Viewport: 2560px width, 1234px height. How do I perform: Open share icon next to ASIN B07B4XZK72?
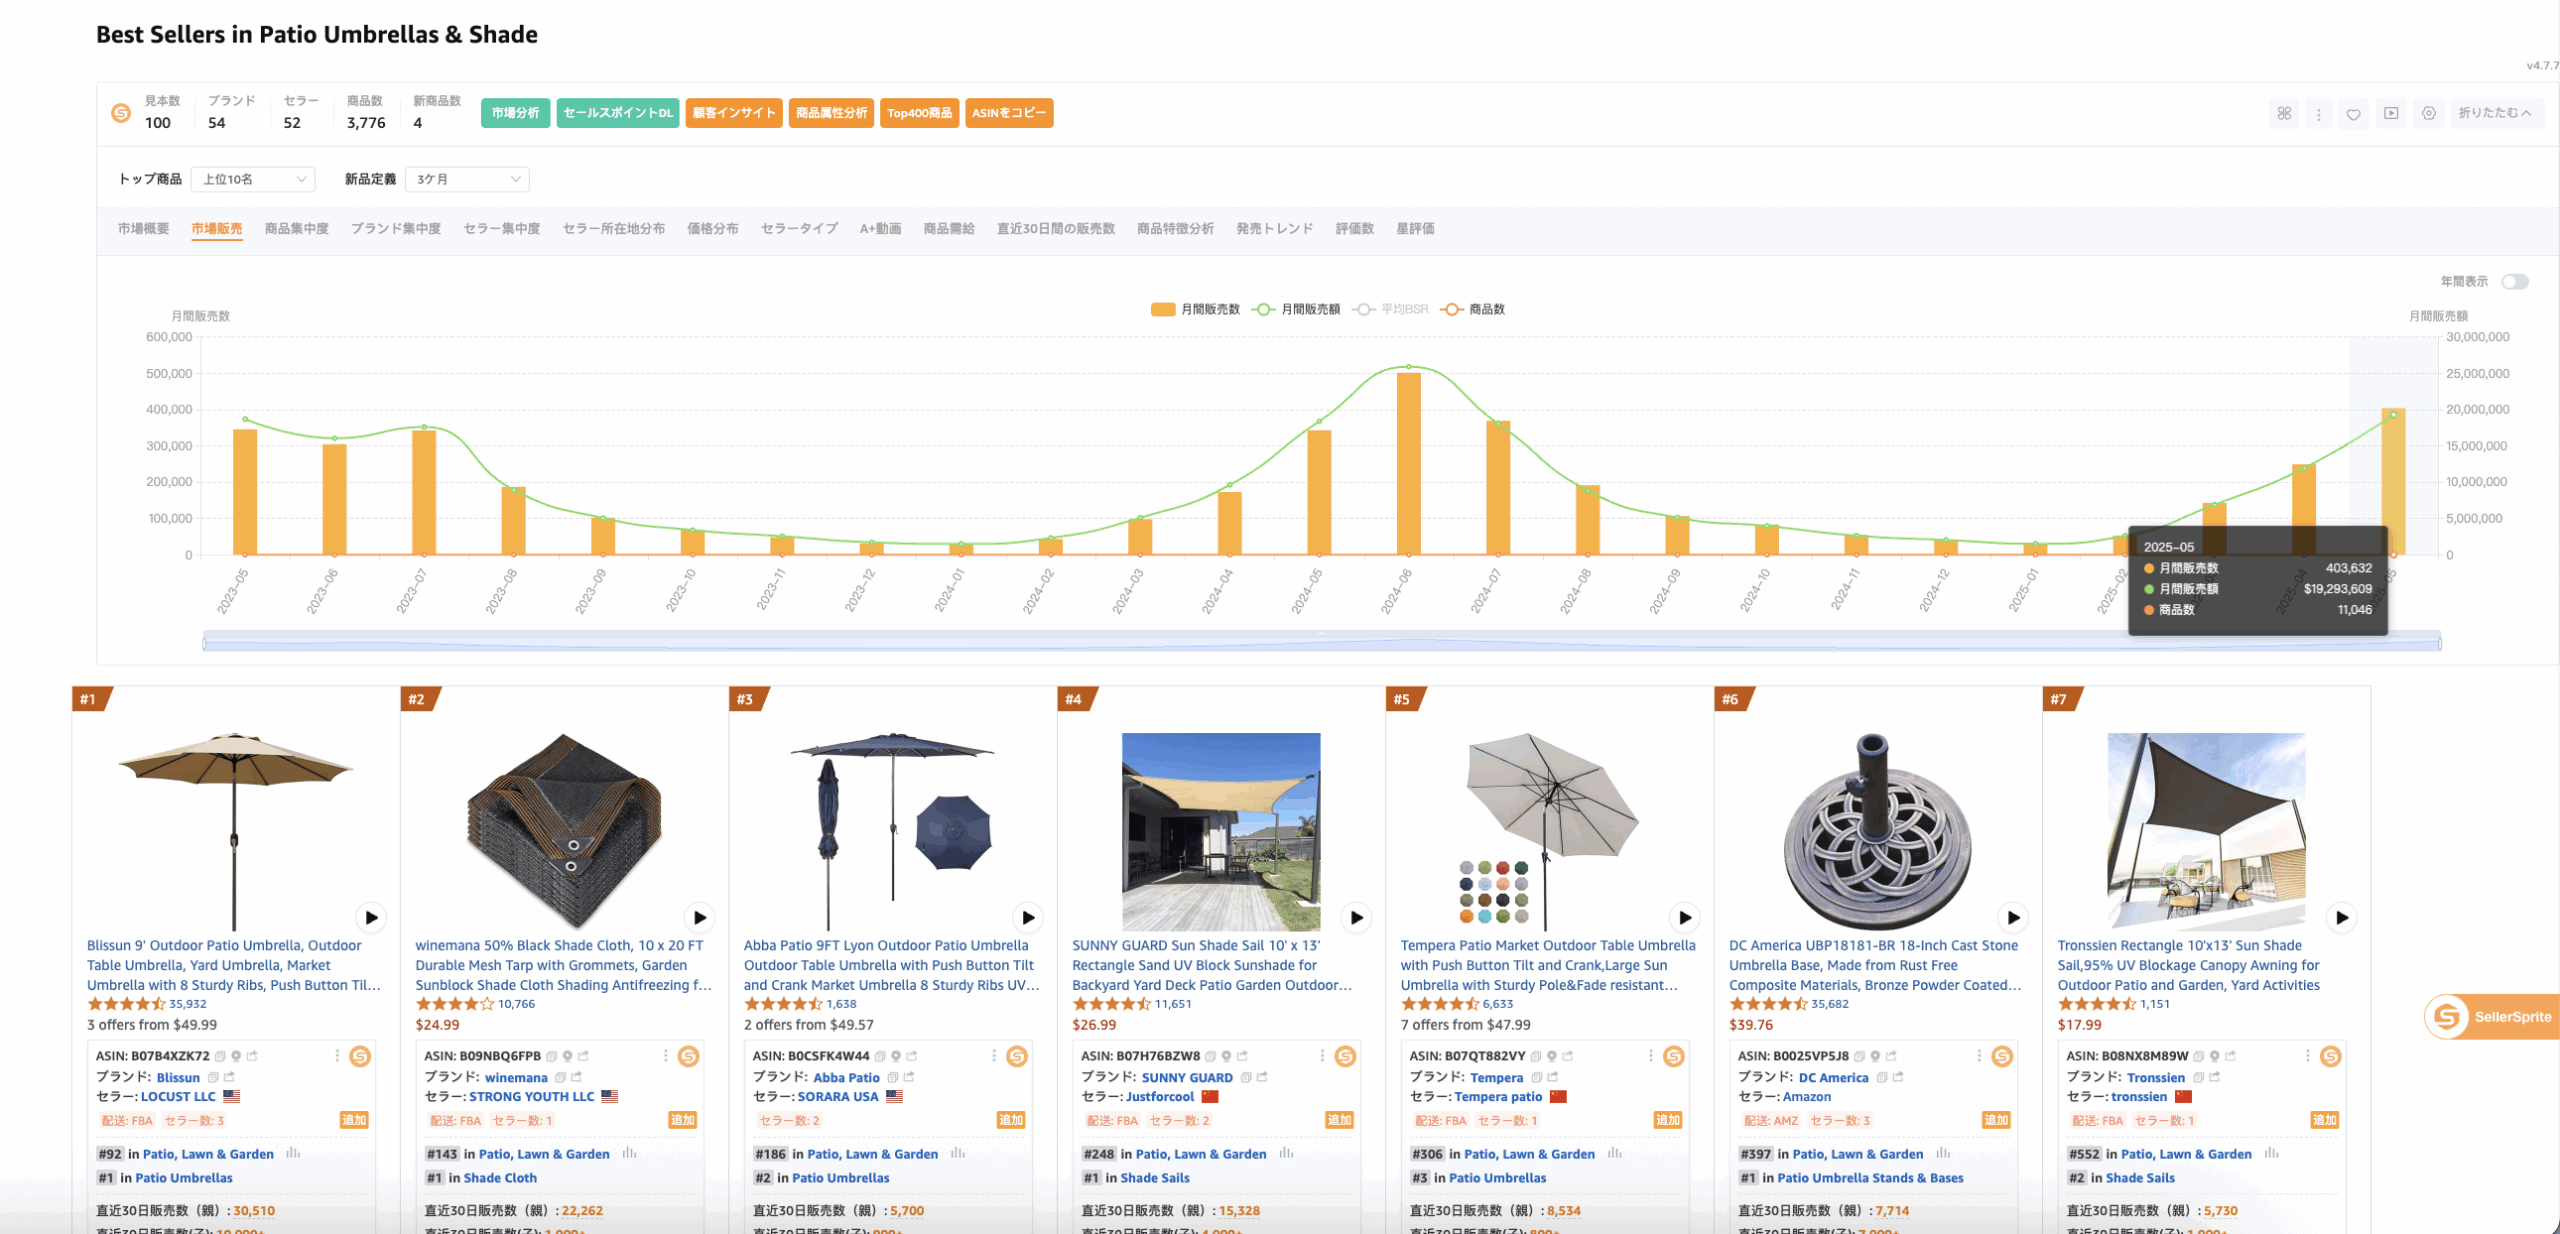tap(252, 1056)
